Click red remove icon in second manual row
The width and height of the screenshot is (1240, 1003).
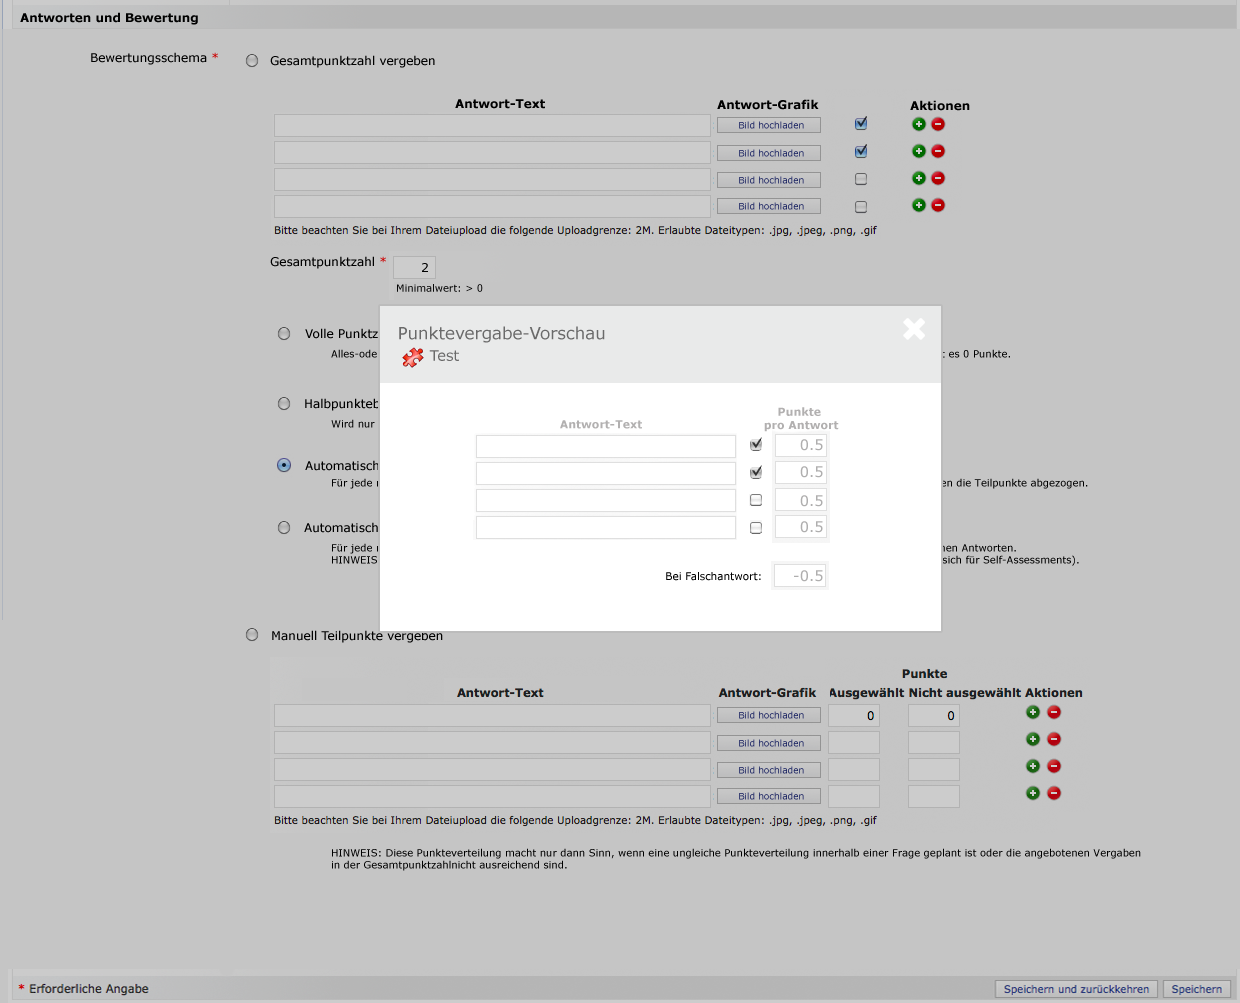pyautogui.click(x=1054, y=739)
